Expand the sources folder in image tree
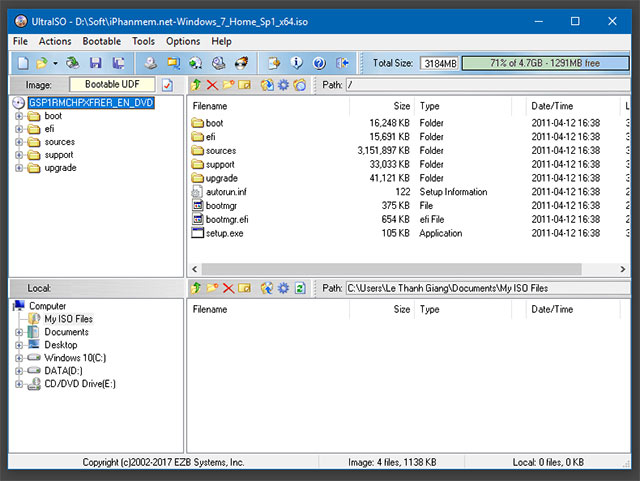Viewport: 640px width, 481px height. [x=19, y=142]
